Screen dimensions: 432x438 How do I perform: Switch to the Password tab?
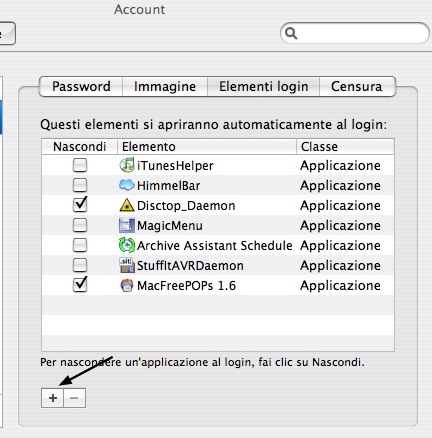pos(81,87)
